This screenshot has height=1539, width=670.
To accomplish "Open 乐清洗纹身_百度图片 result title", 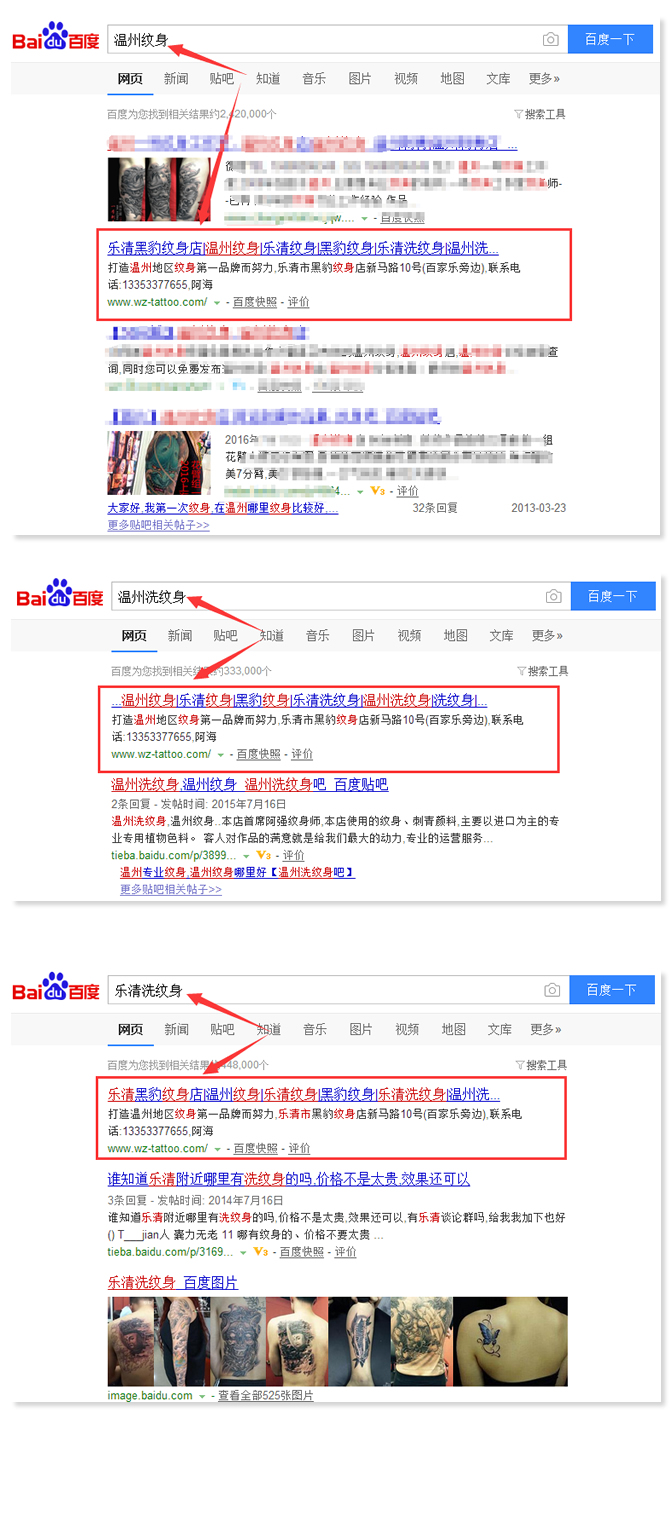I will (173, 1282).
